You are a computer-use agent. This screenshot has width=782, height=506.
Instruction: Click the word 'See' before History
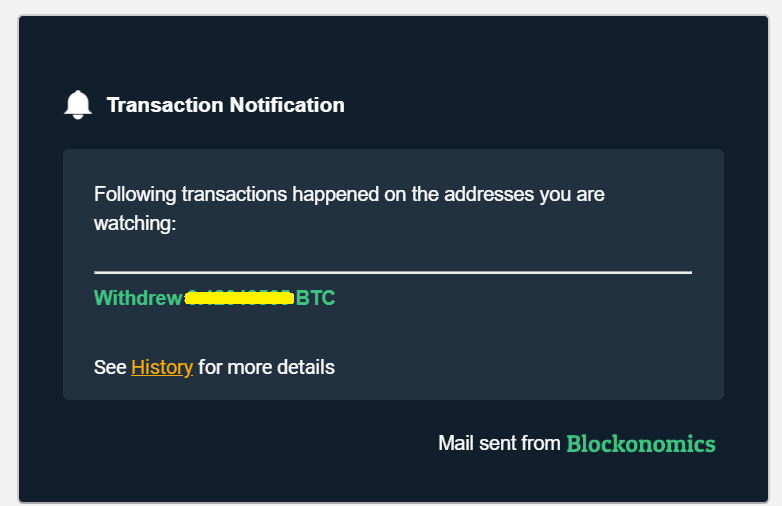(110, 367)
